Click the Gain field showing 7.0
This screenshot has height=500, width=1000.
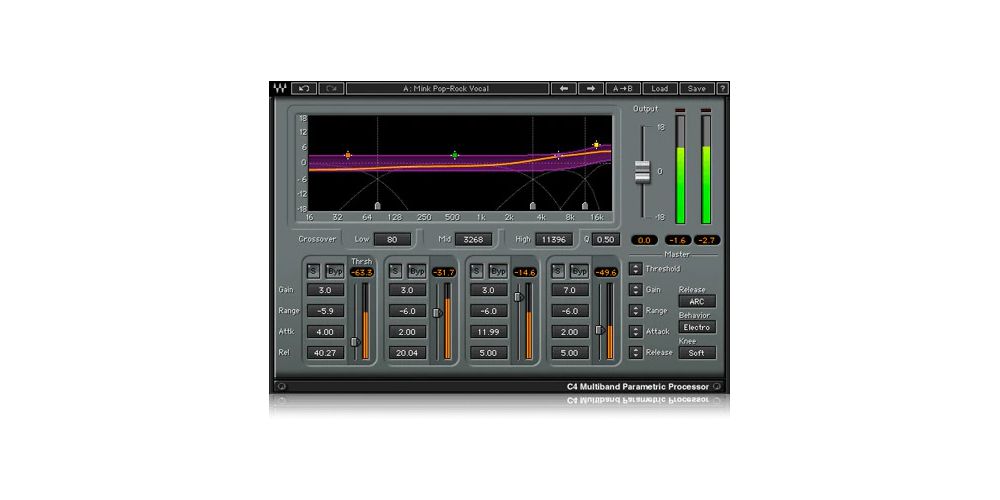point(570,290)
